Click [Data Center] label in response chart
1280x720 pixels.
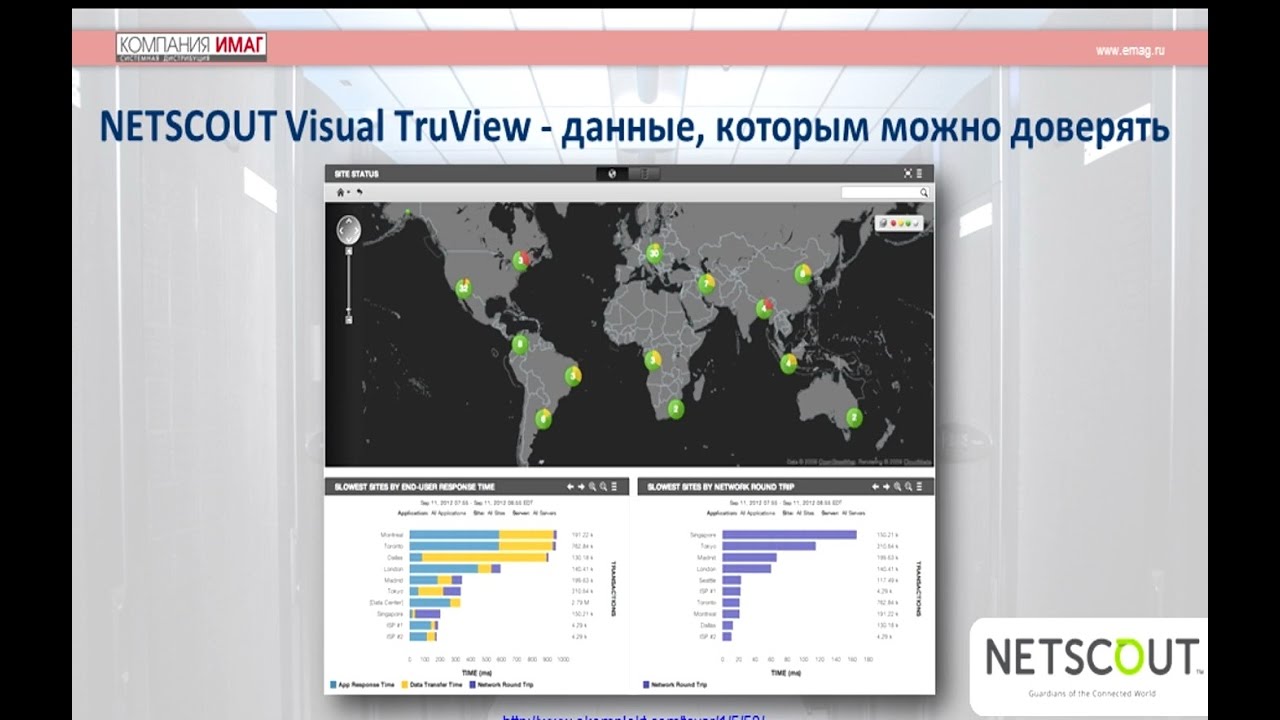[387, 603]
